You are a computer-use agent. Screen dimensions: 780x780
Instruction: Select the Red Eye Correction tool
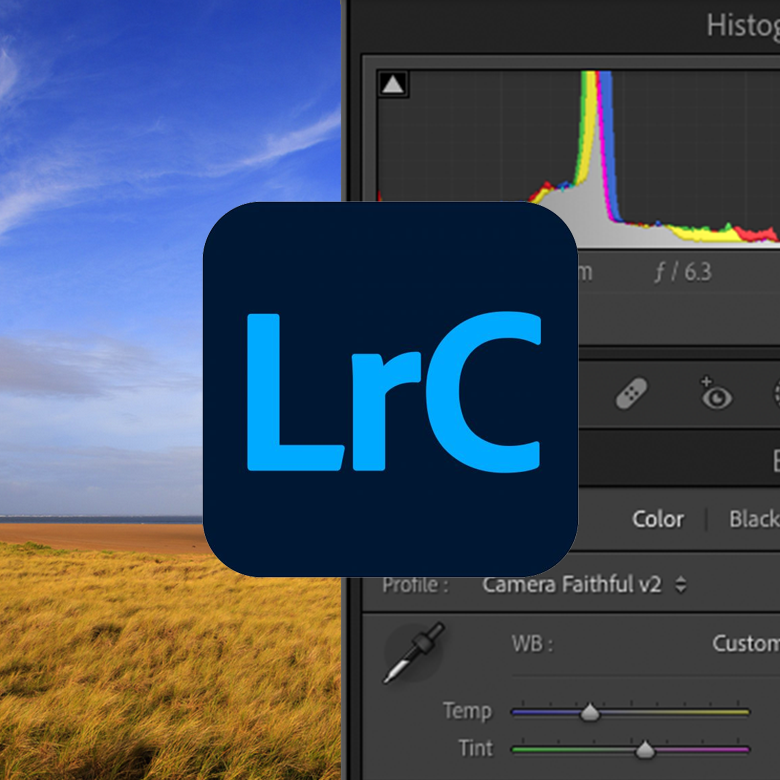(x=715, y=396)
